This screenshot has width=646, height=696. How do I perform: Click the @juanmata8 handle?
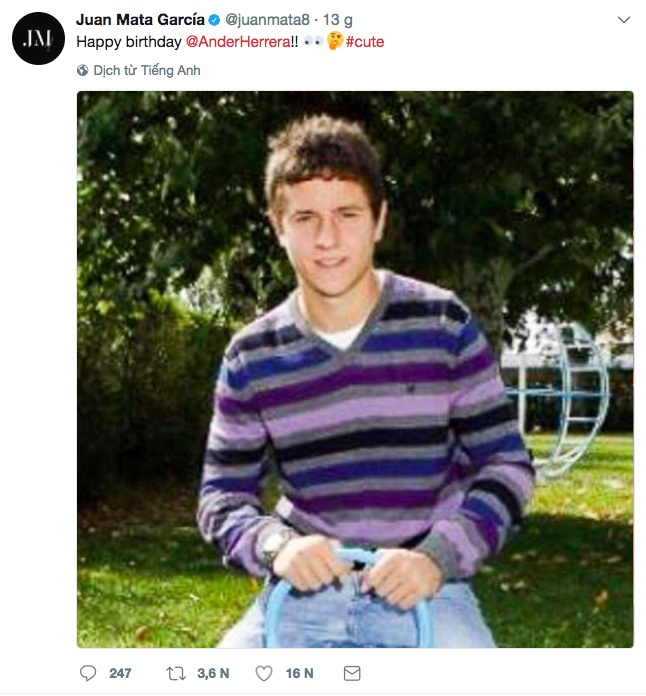click(267, 20)
